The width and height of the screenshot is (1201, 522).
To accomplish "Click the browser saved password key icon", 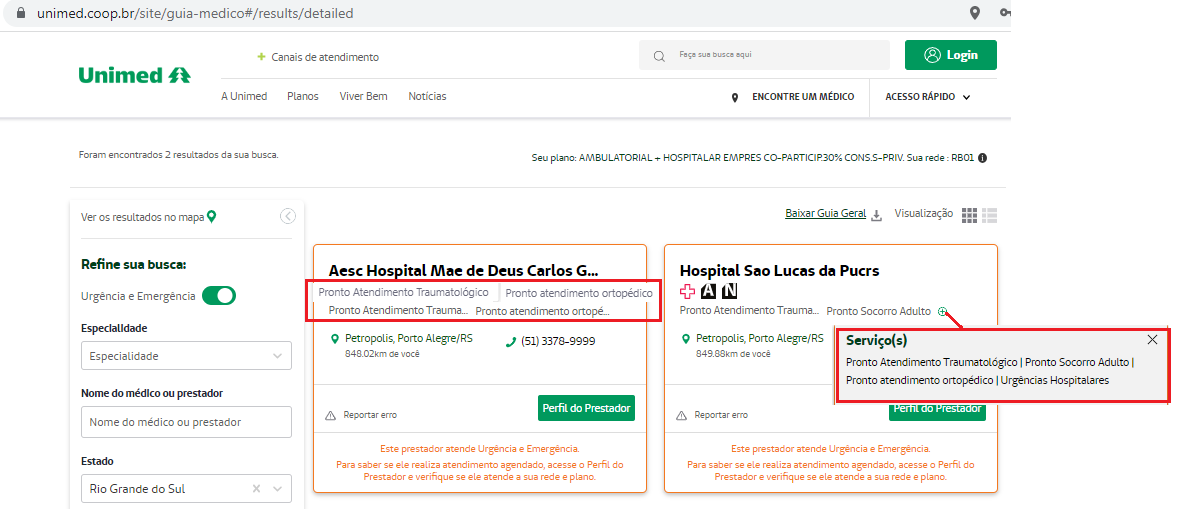I will click(1005, 13).
